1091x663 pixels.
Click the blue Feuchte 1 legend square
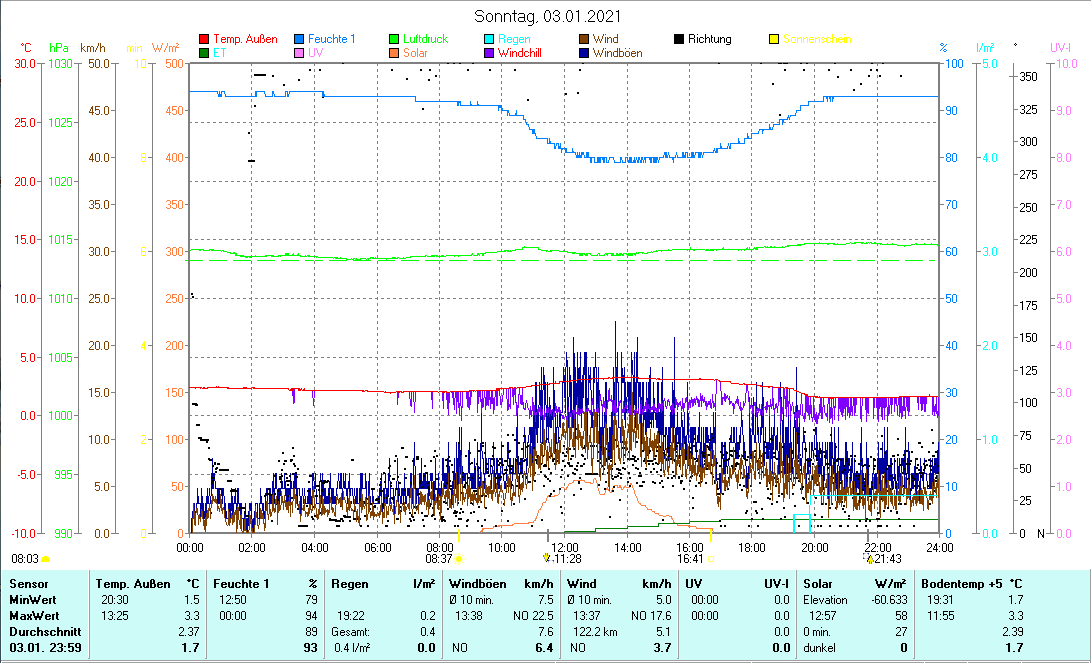[x=299, y=39]
